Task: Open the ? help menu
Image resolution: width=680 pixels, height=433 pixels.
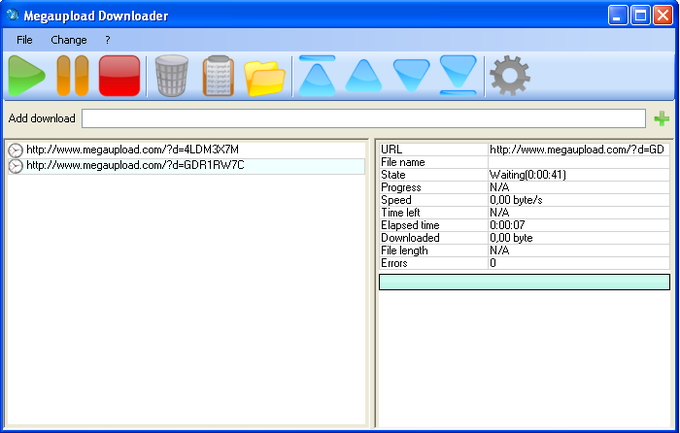Action: (x=108, y=40)
